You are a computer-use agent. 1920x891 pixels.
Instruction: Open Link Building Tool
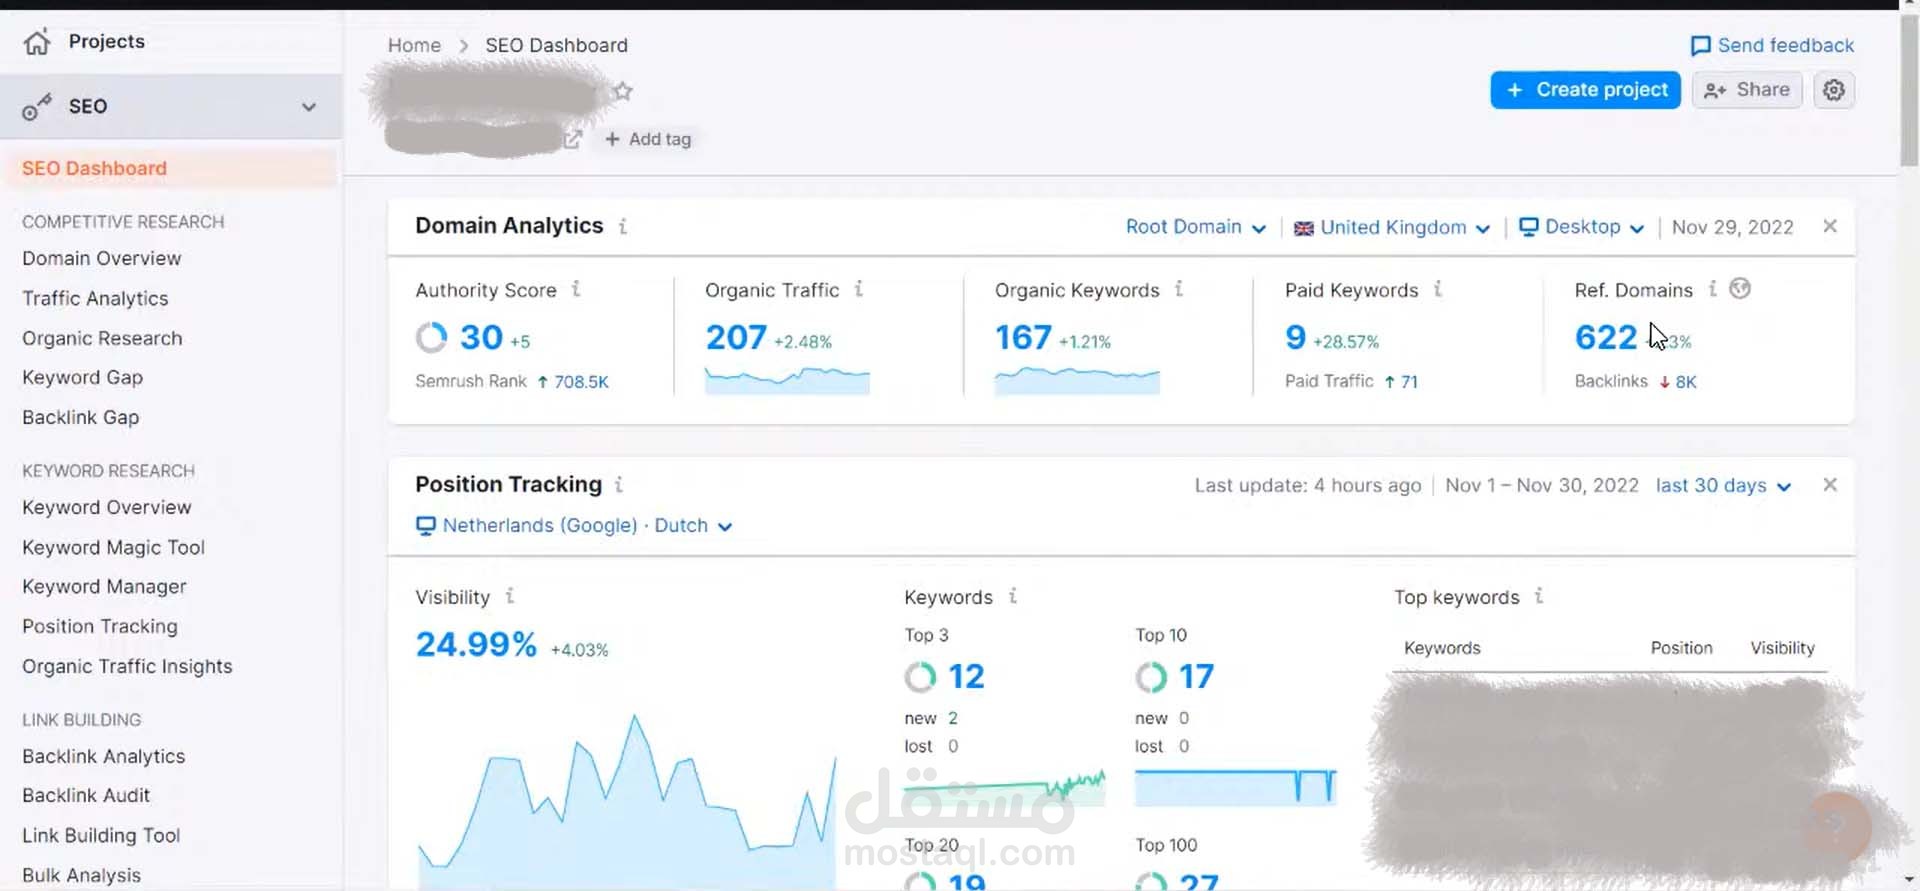[x=101, y=835]
